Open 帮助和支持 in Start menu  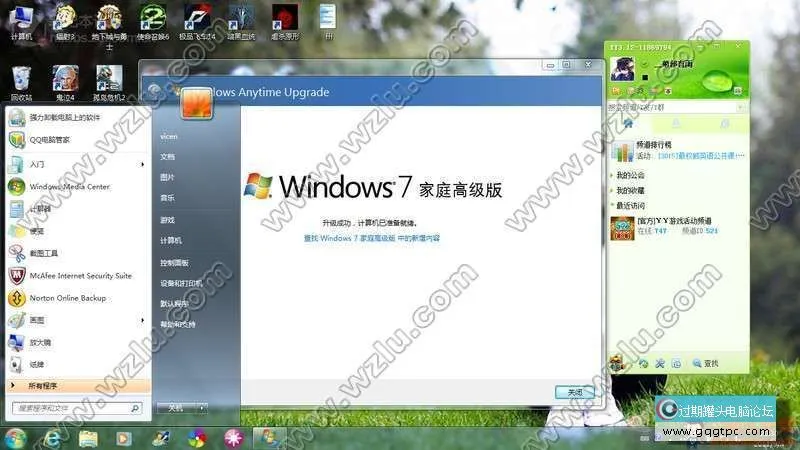[178, 324]
